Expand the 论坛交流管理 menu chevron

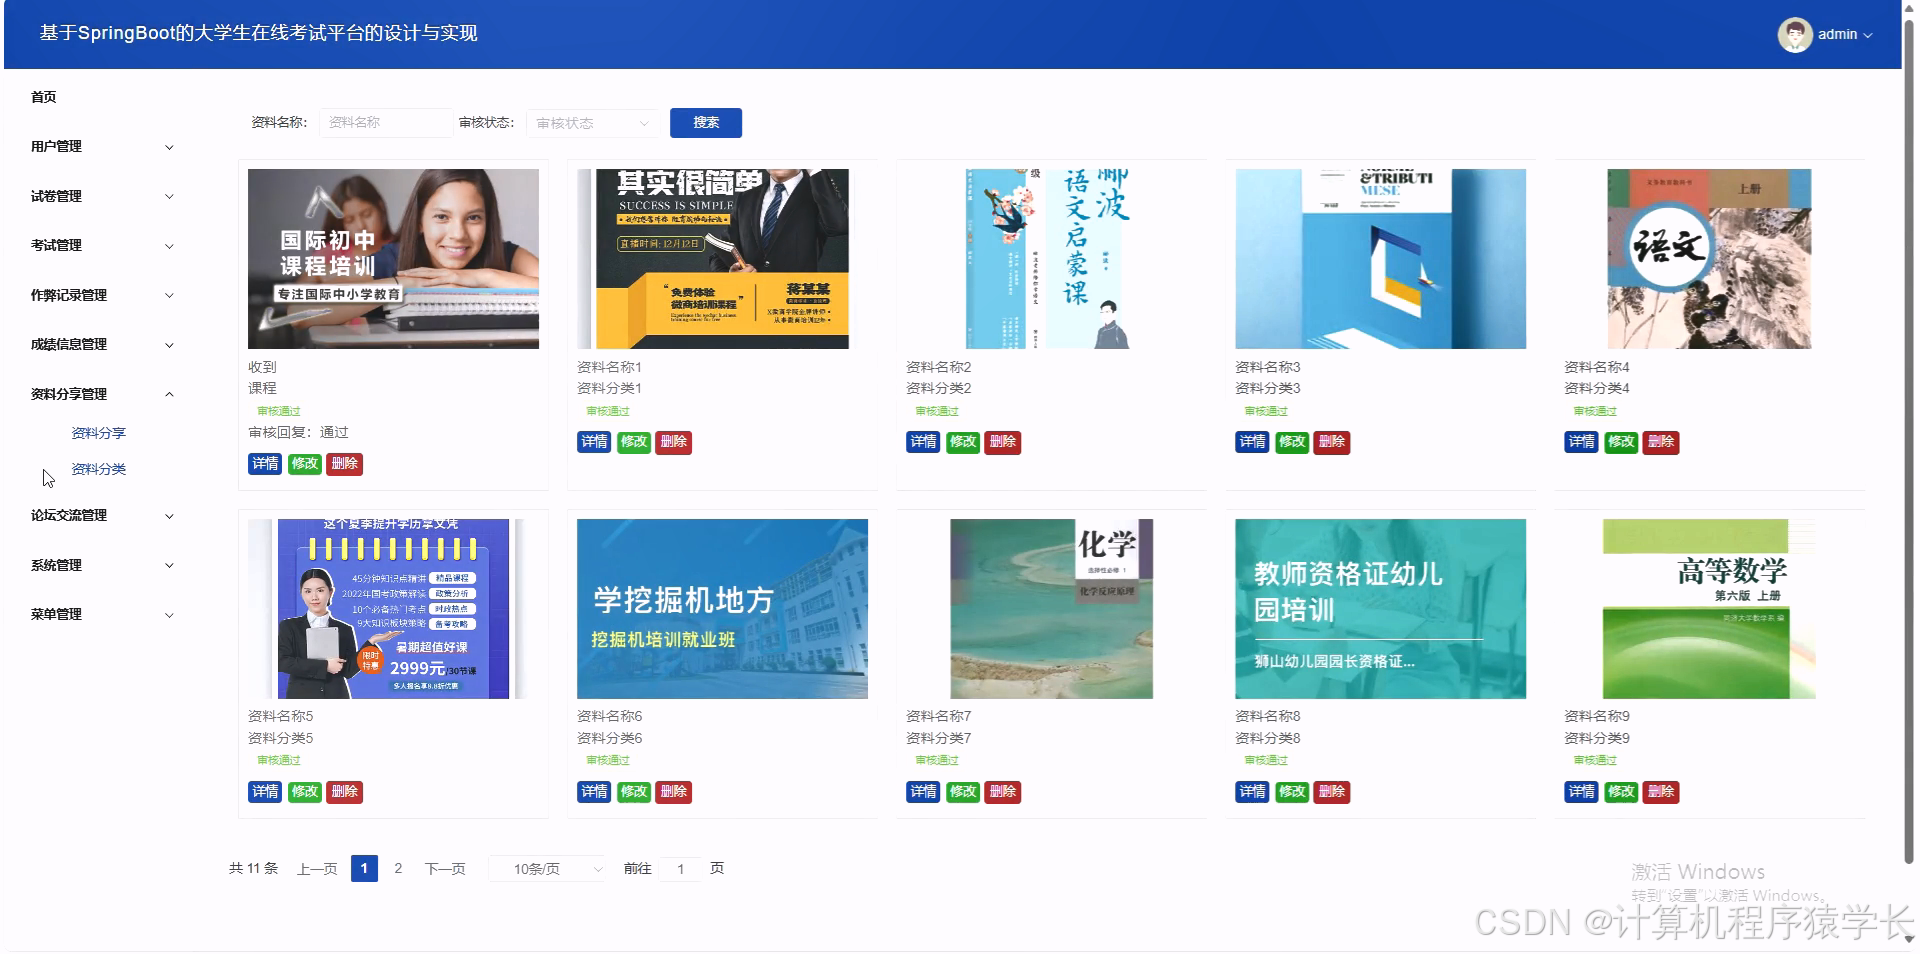169,516
